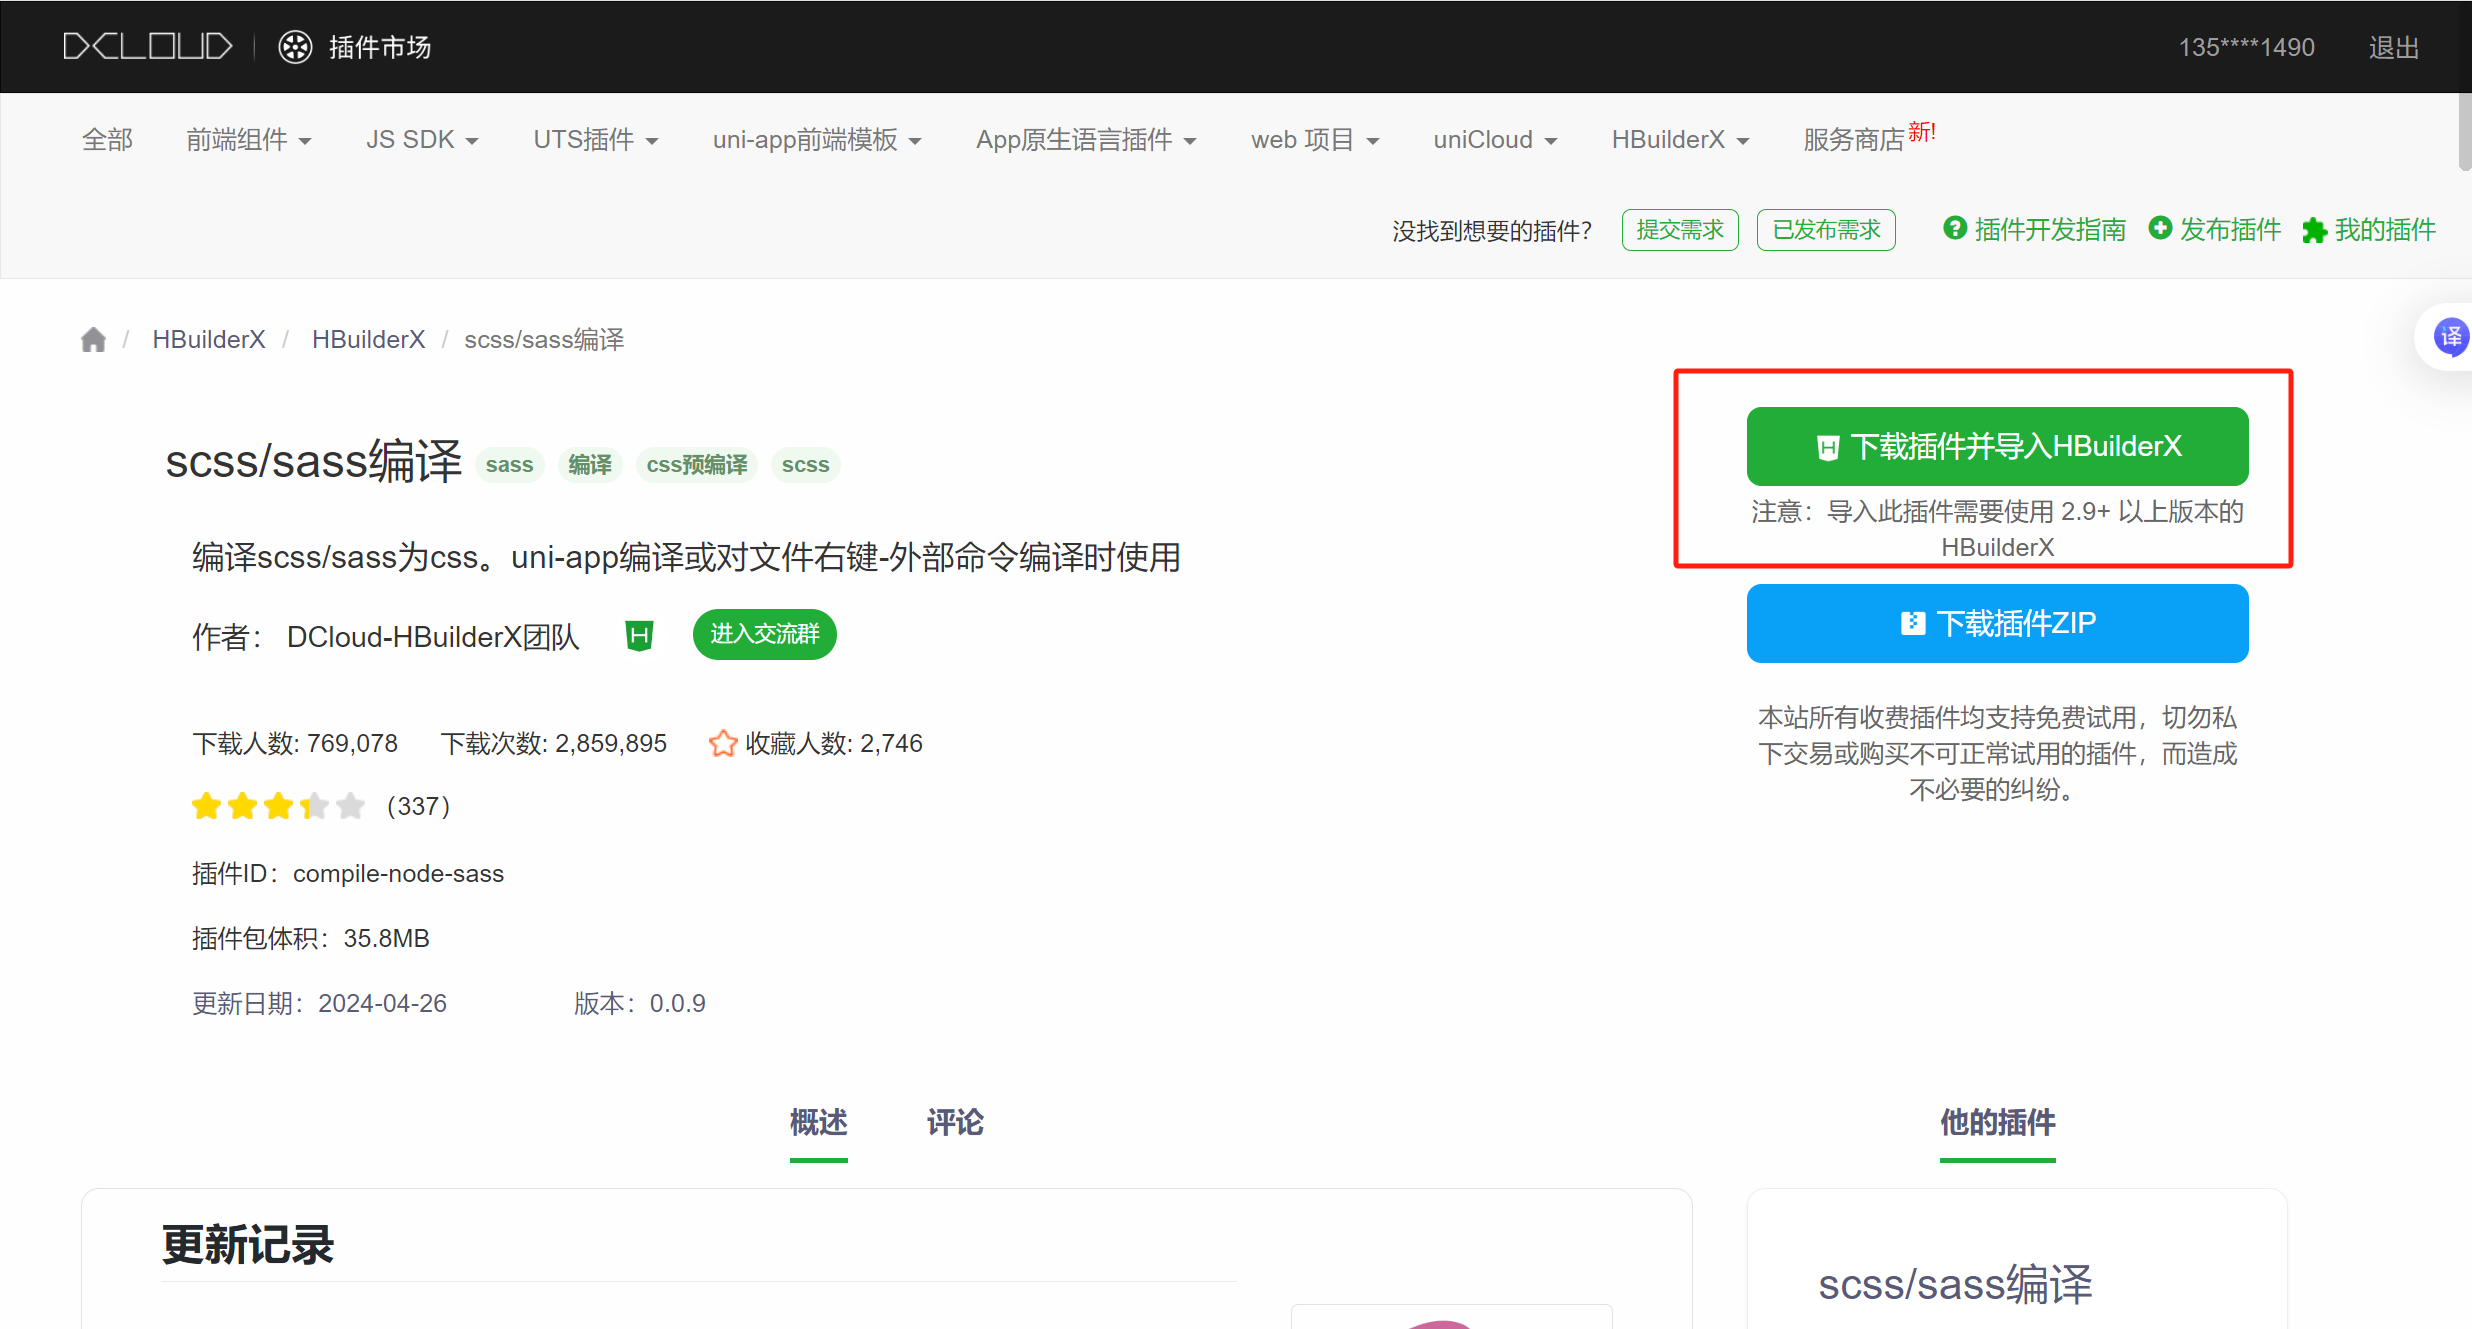Viewport: 2472px width, 1329px height.
Task: Expand the uniCloud dropdown menu
Action: (x=1495, y=140)
